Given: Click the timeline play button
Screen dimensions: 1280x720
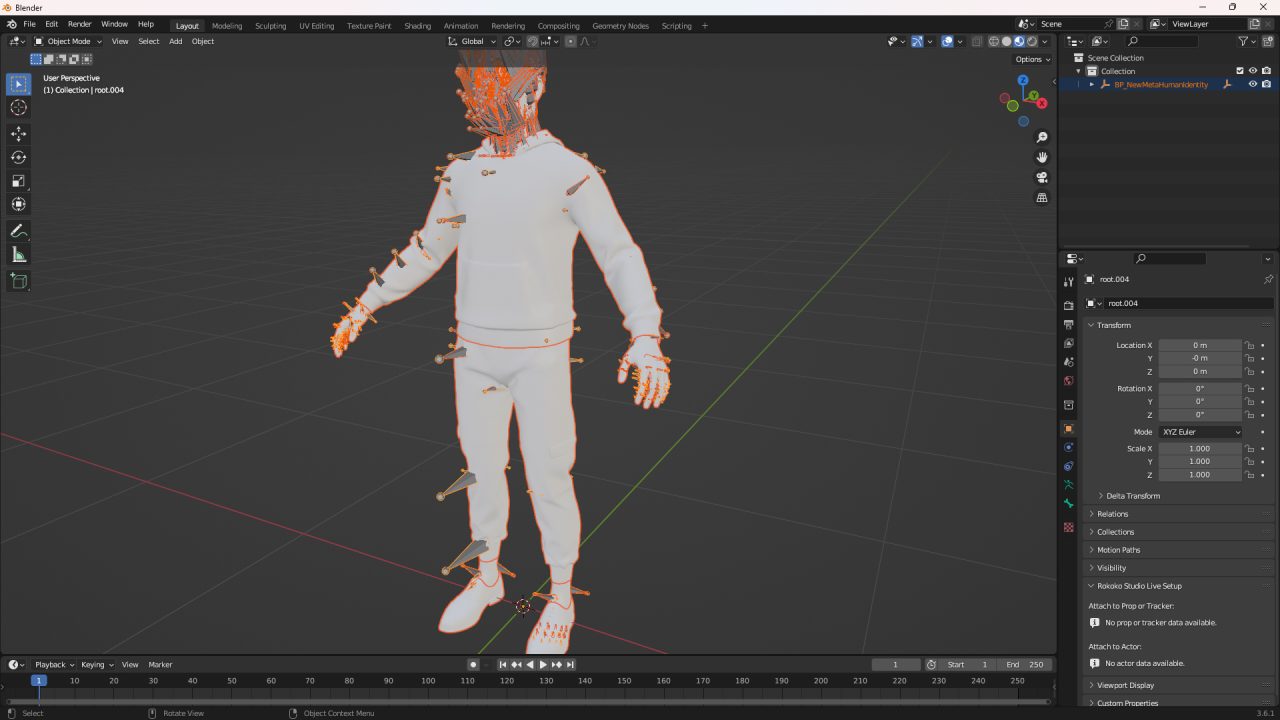Looking at the screenshot, I should click(x=543, y=665).
